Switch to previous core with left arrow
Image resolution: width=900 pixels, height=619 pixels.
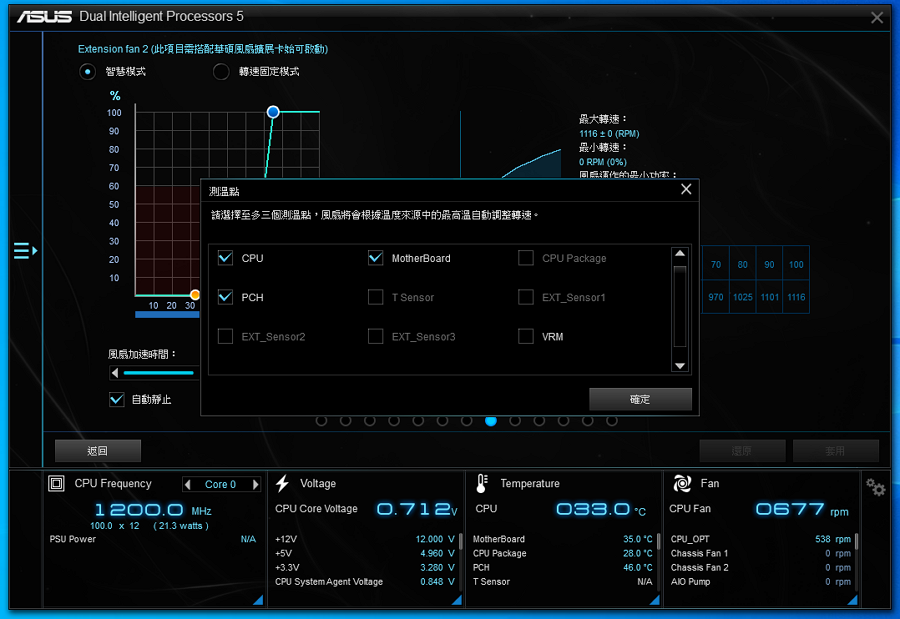(x=188, y=485)
